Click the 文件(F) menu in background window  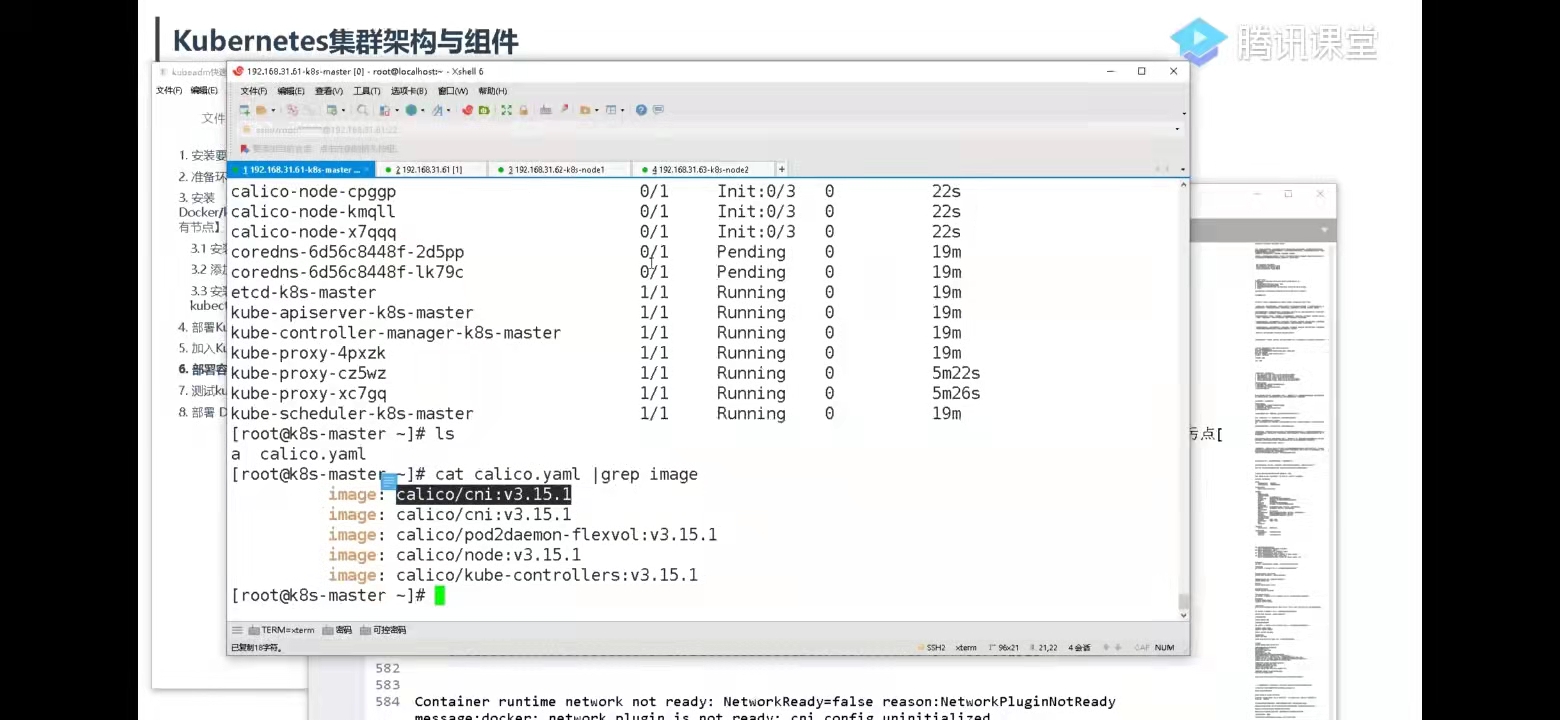tap(169, 91)
